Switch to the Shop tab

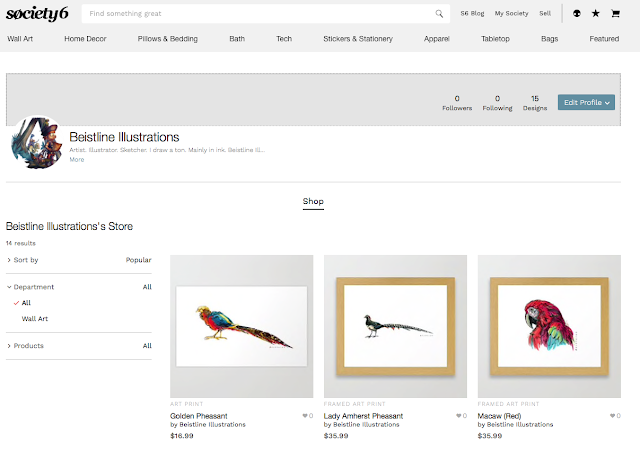tap(313, 201)
